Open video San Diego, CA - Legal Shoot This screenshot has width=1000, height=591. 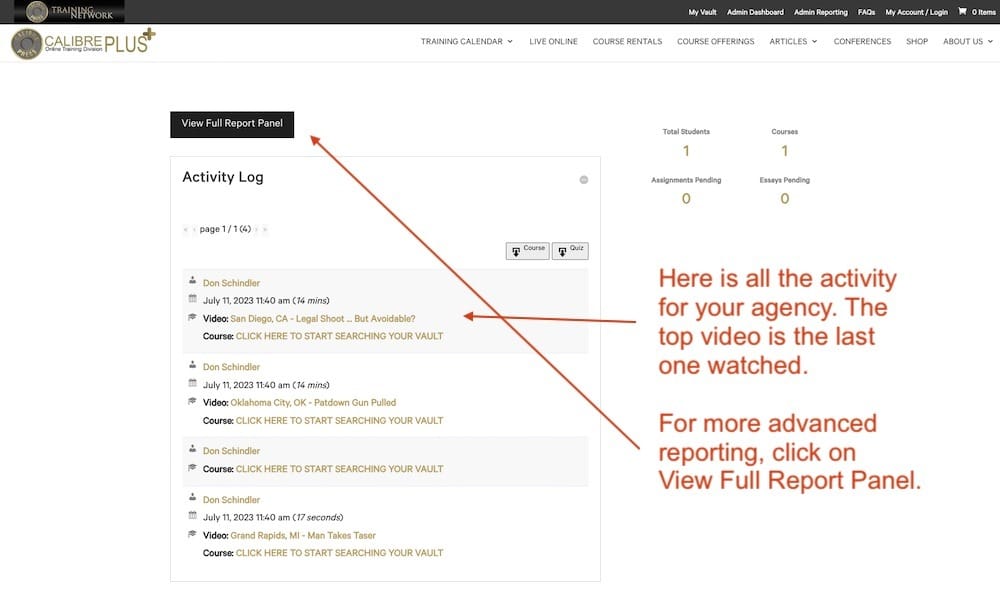click(323, 318)
